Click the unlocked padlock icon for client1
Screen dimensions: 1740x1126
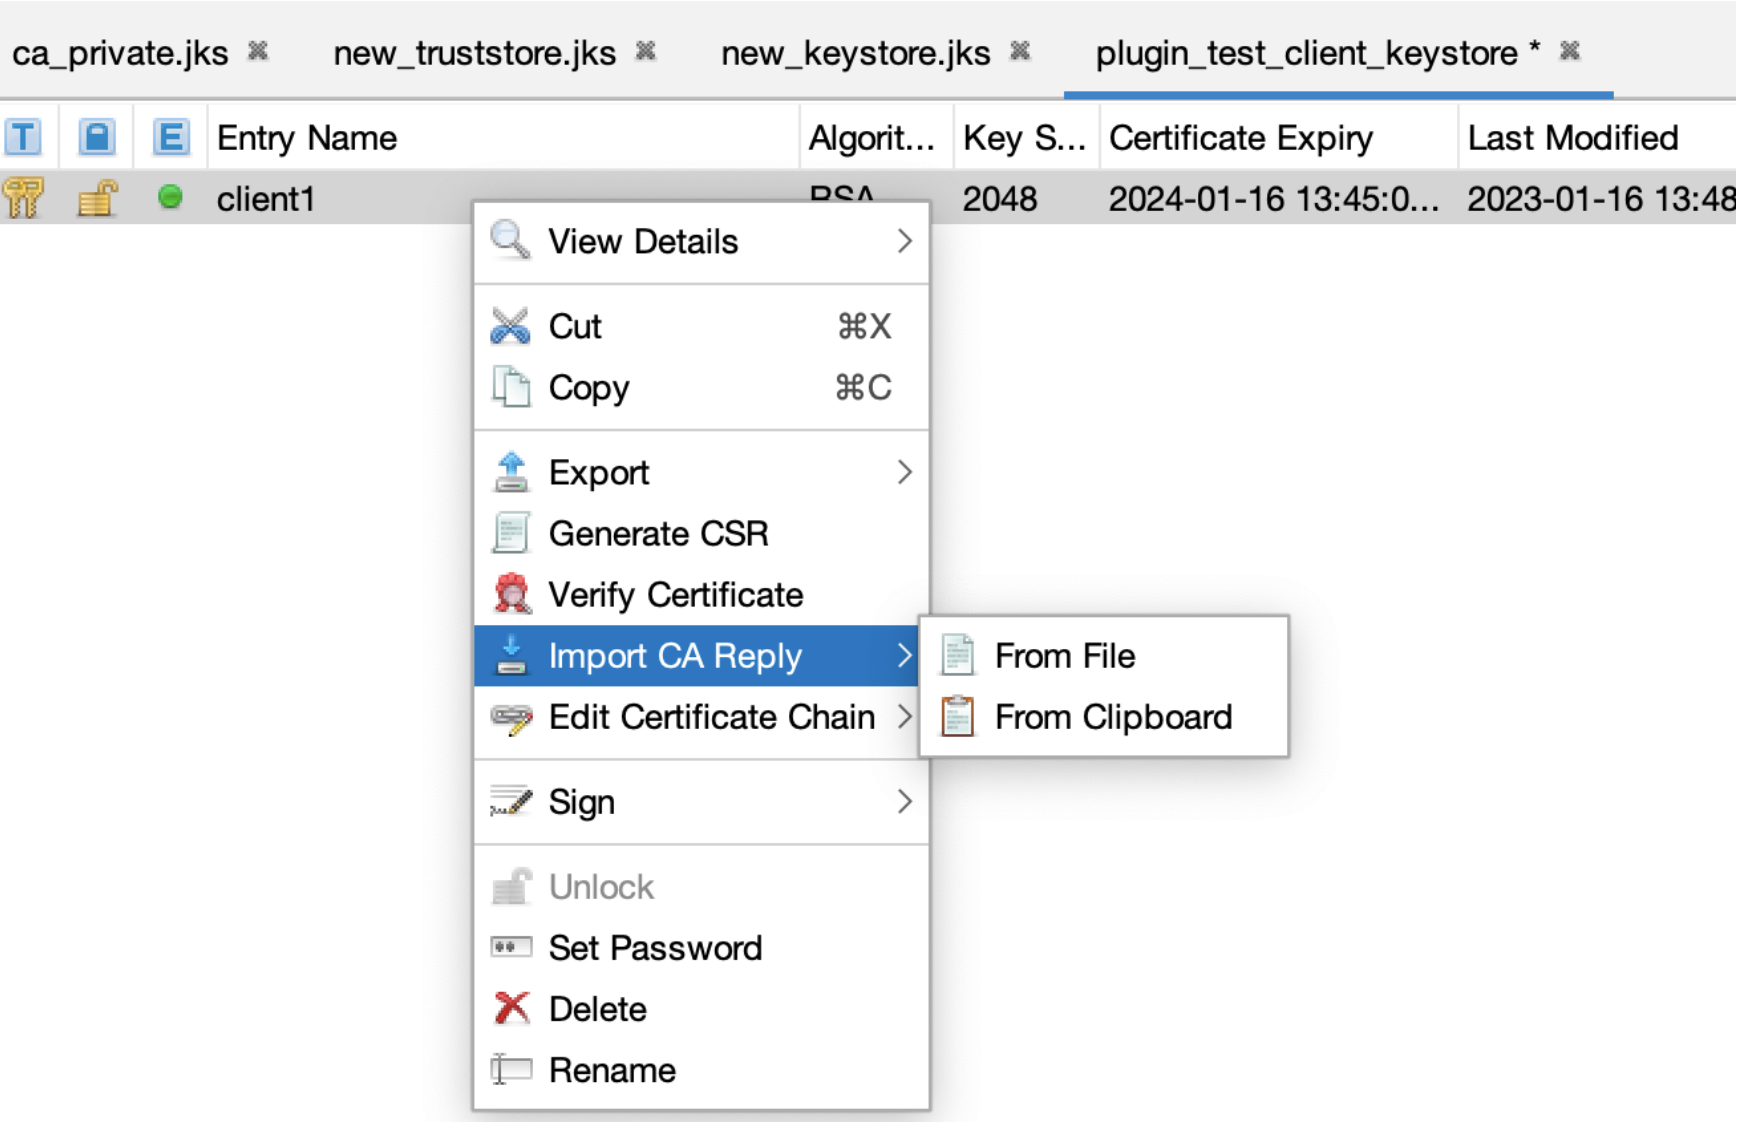pos(97,198)
